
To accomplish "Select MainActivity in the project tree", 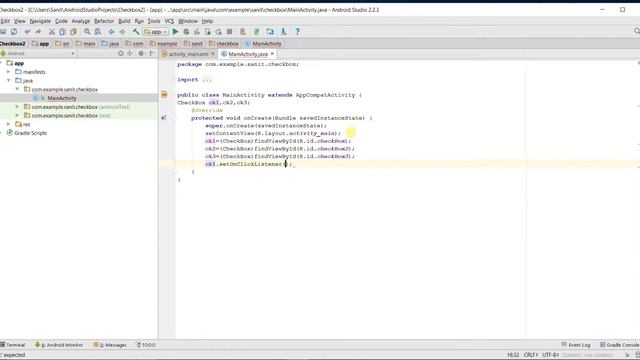I will (62, 98).
